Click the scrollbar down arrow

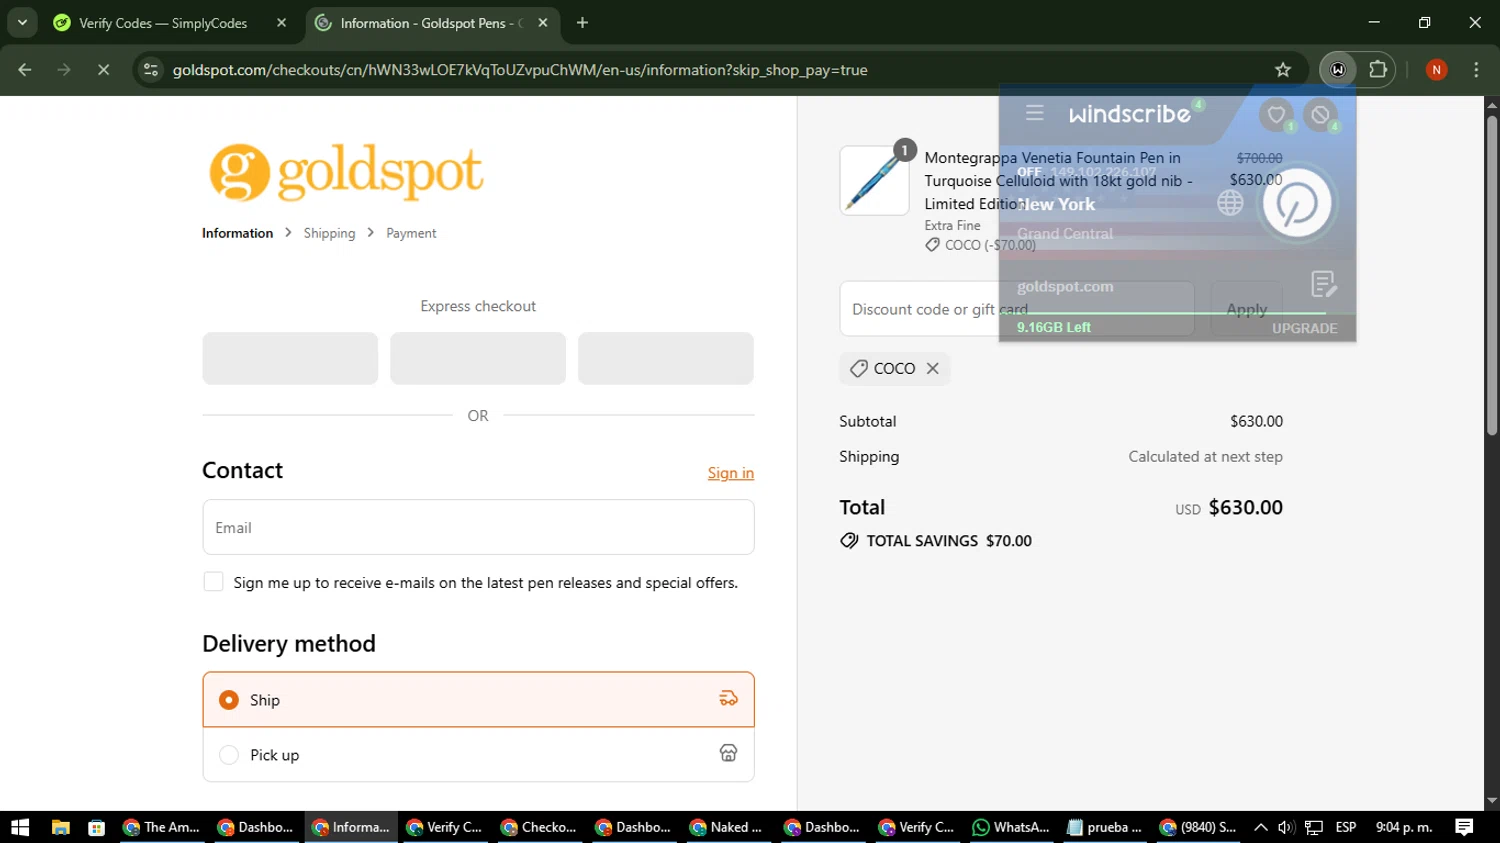click(x=1492, y=801)
